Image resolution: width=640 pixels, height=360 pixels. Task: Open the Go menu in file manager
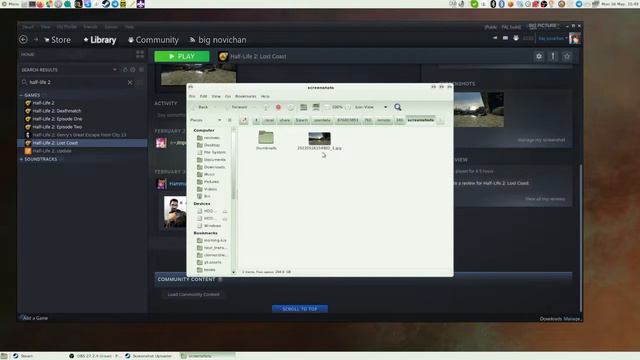click(x=228, y=96)
